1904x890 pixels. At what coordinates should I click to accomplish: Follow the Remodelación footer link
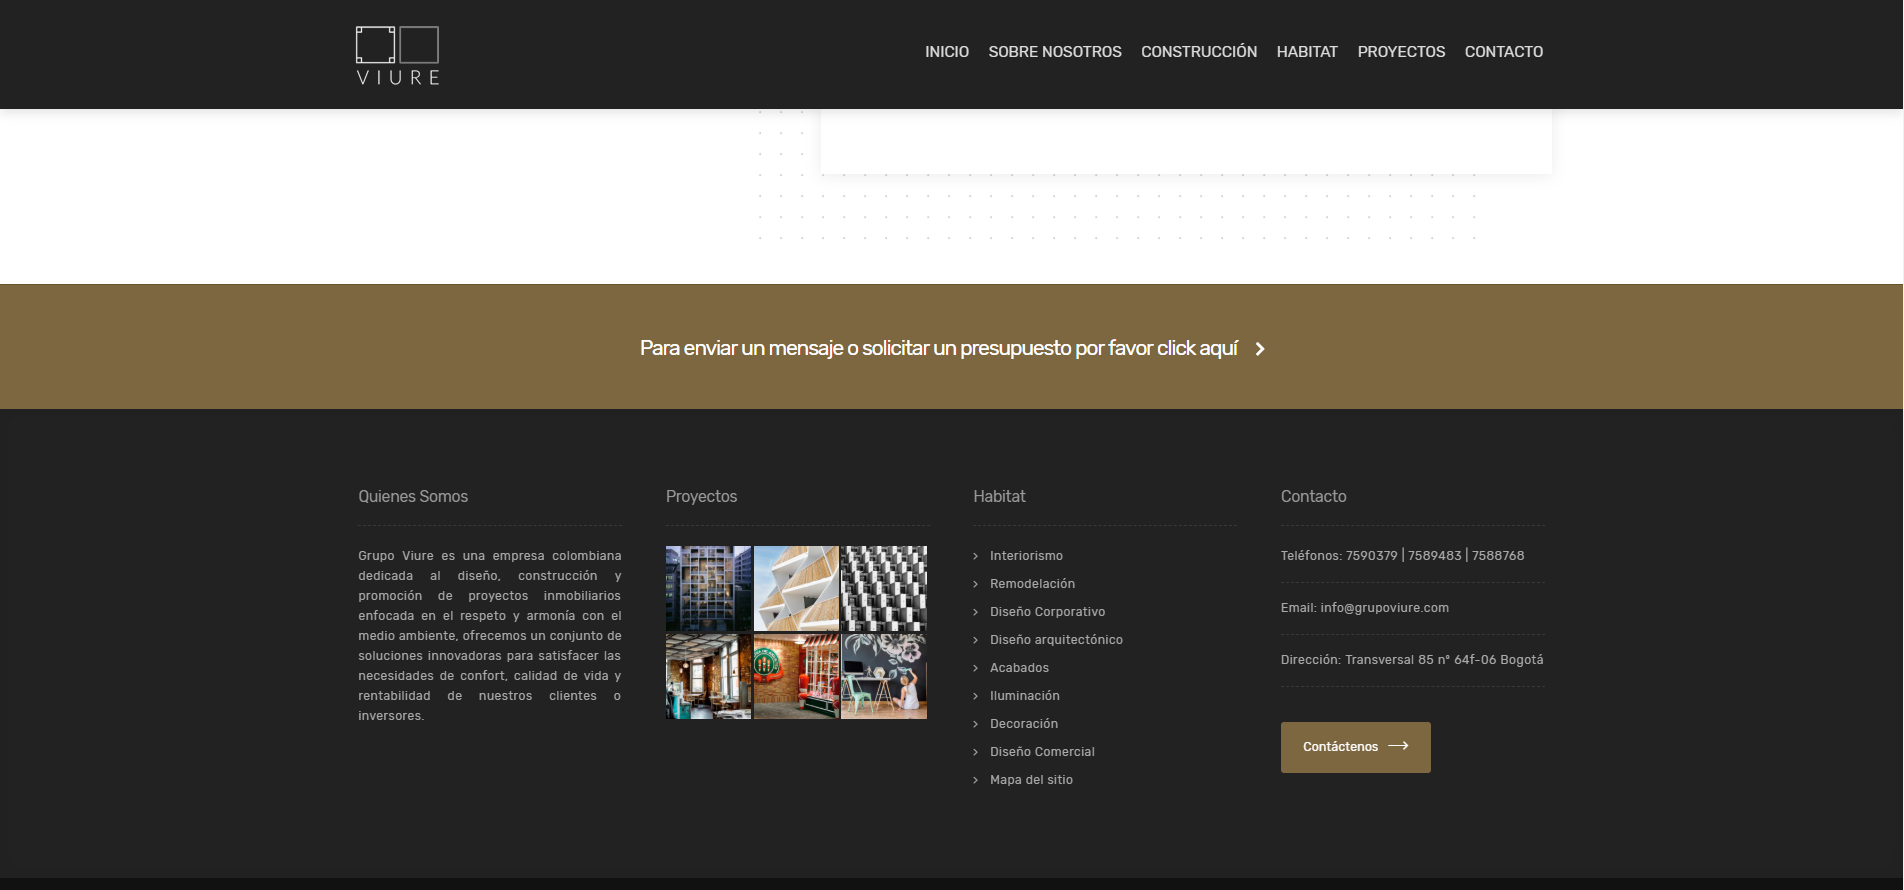pyautogui.click(x=1032, y=584)
